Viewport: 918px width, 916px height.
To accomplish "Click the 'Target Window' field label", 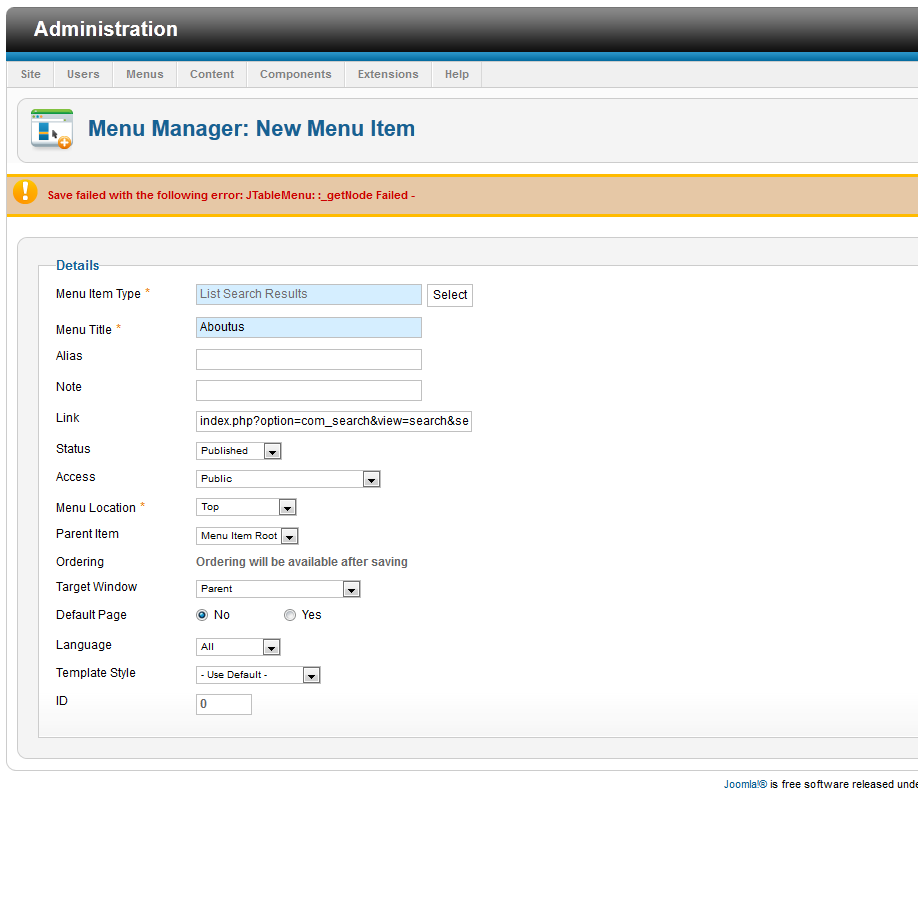I will click(x=96, y=587).
